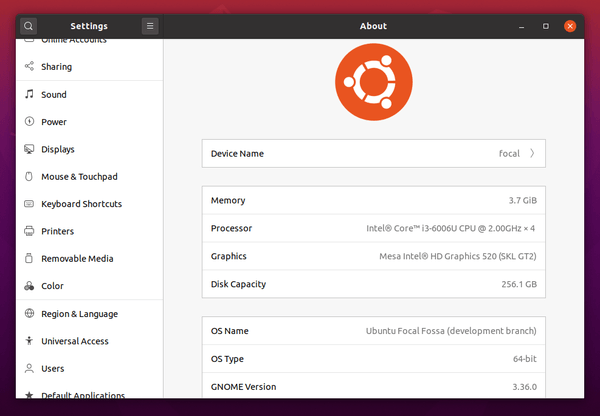The image size is (600, 416).
Task: Click the Processor value Intel Core i3-6006U
Action: pos(450,228)
